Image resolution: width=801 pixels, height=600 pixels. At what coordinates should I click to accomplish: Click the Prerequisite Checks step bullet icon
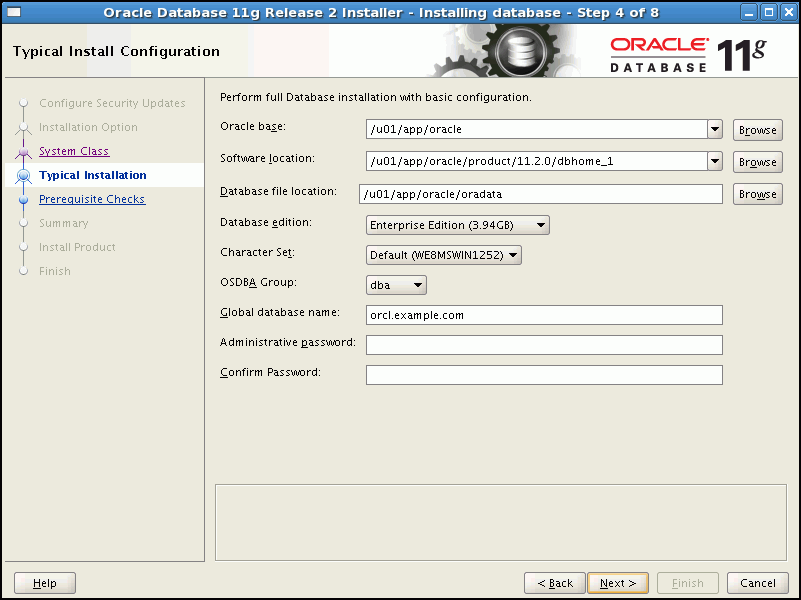24,200
